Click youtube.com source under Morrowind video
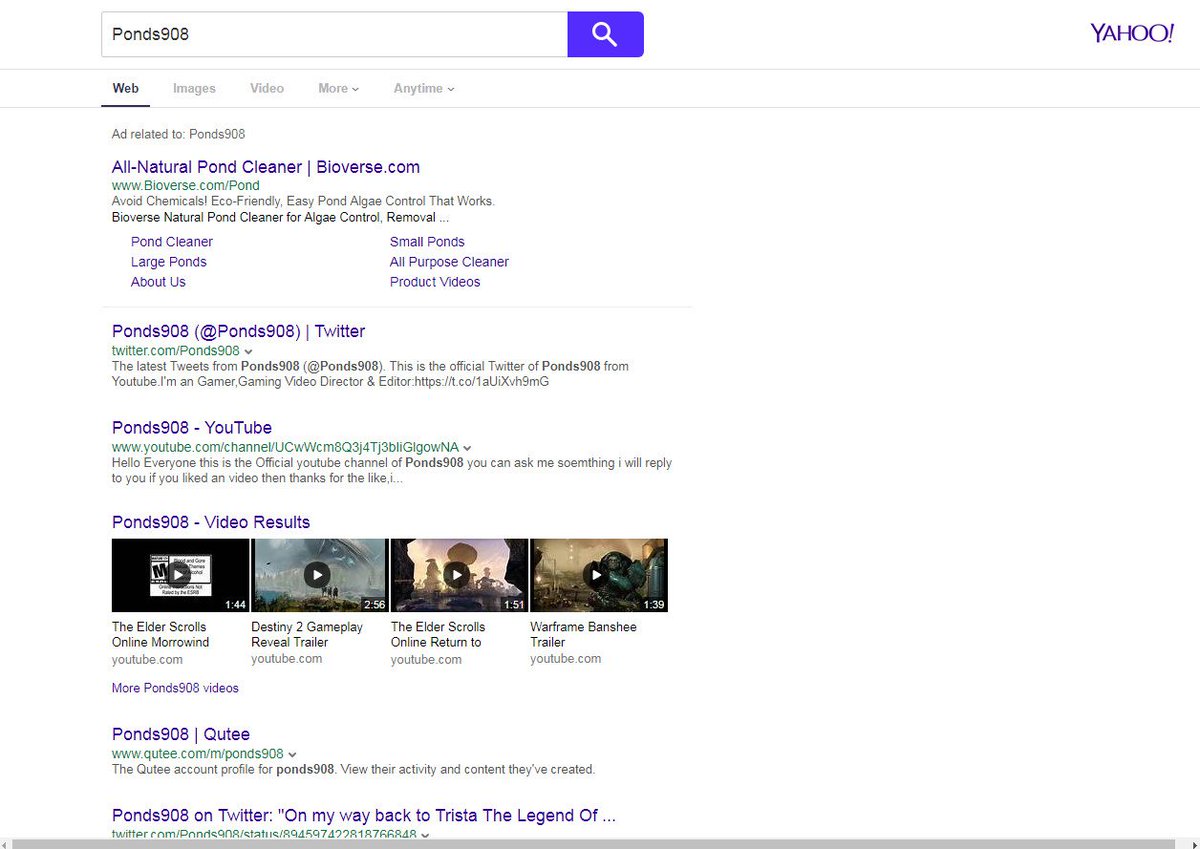Viewport: 1200px width, 849px height. click(x=147, y=659)
